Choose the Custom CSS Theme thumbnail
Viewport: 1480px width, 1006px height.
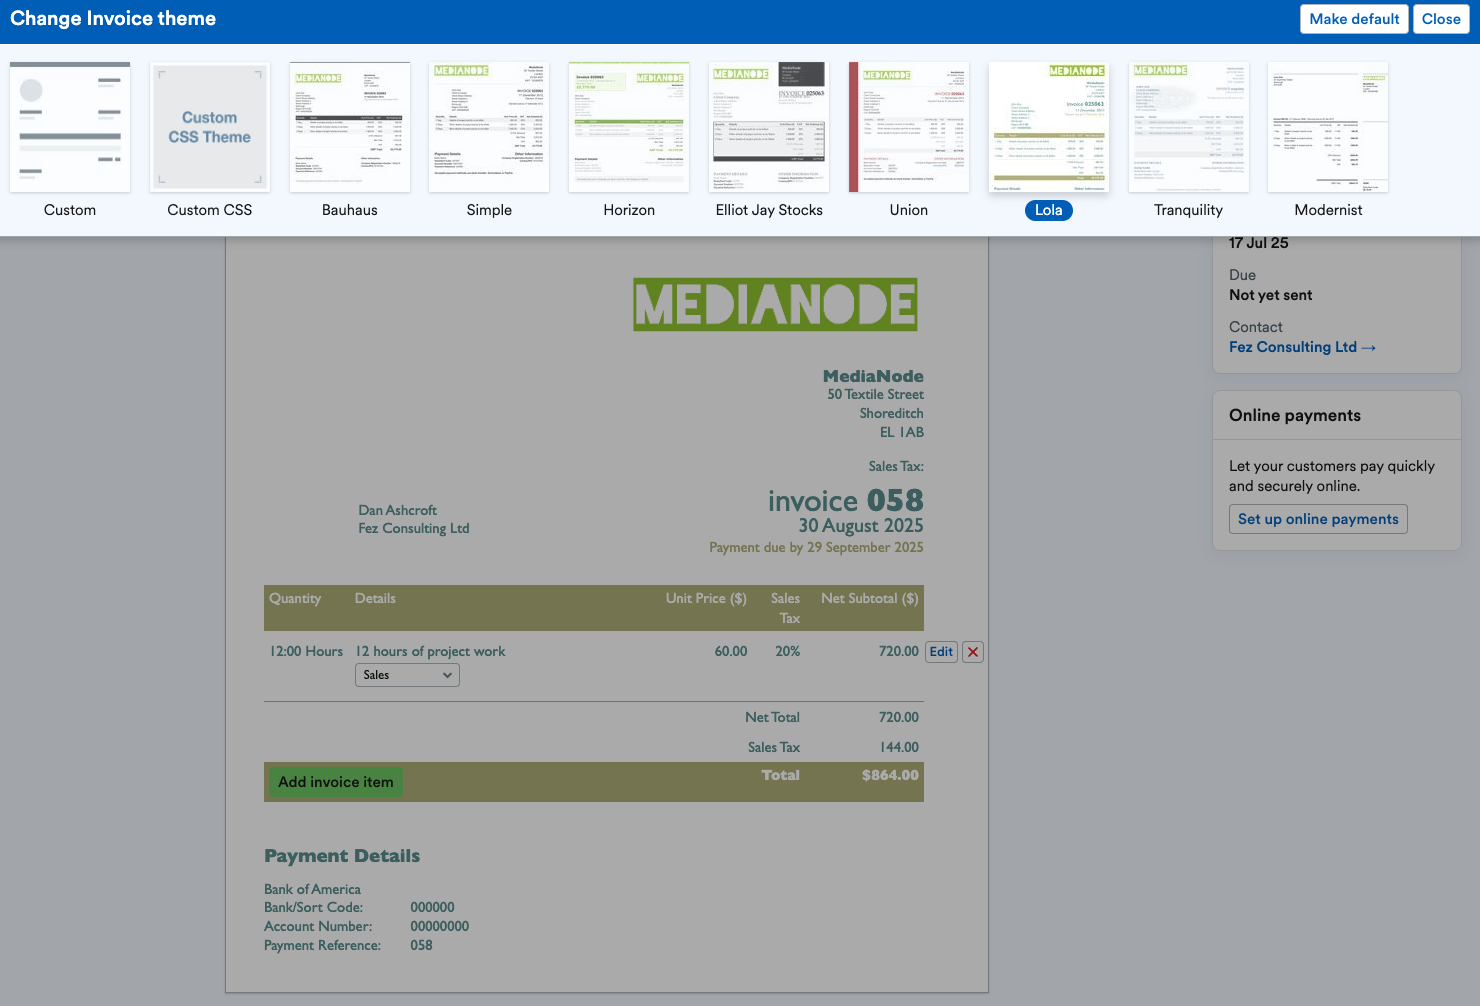click(x=210, y=127)
